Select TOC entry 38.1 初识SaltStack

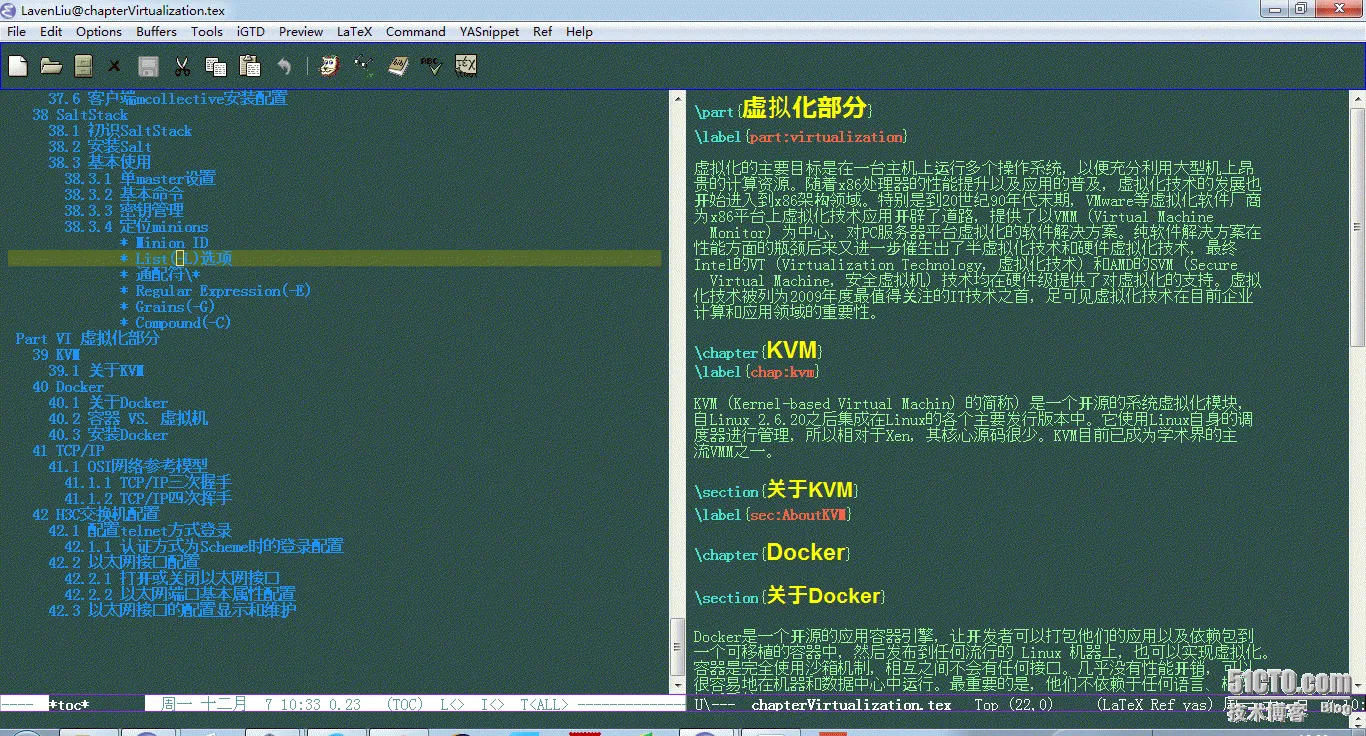pos(120,131)
